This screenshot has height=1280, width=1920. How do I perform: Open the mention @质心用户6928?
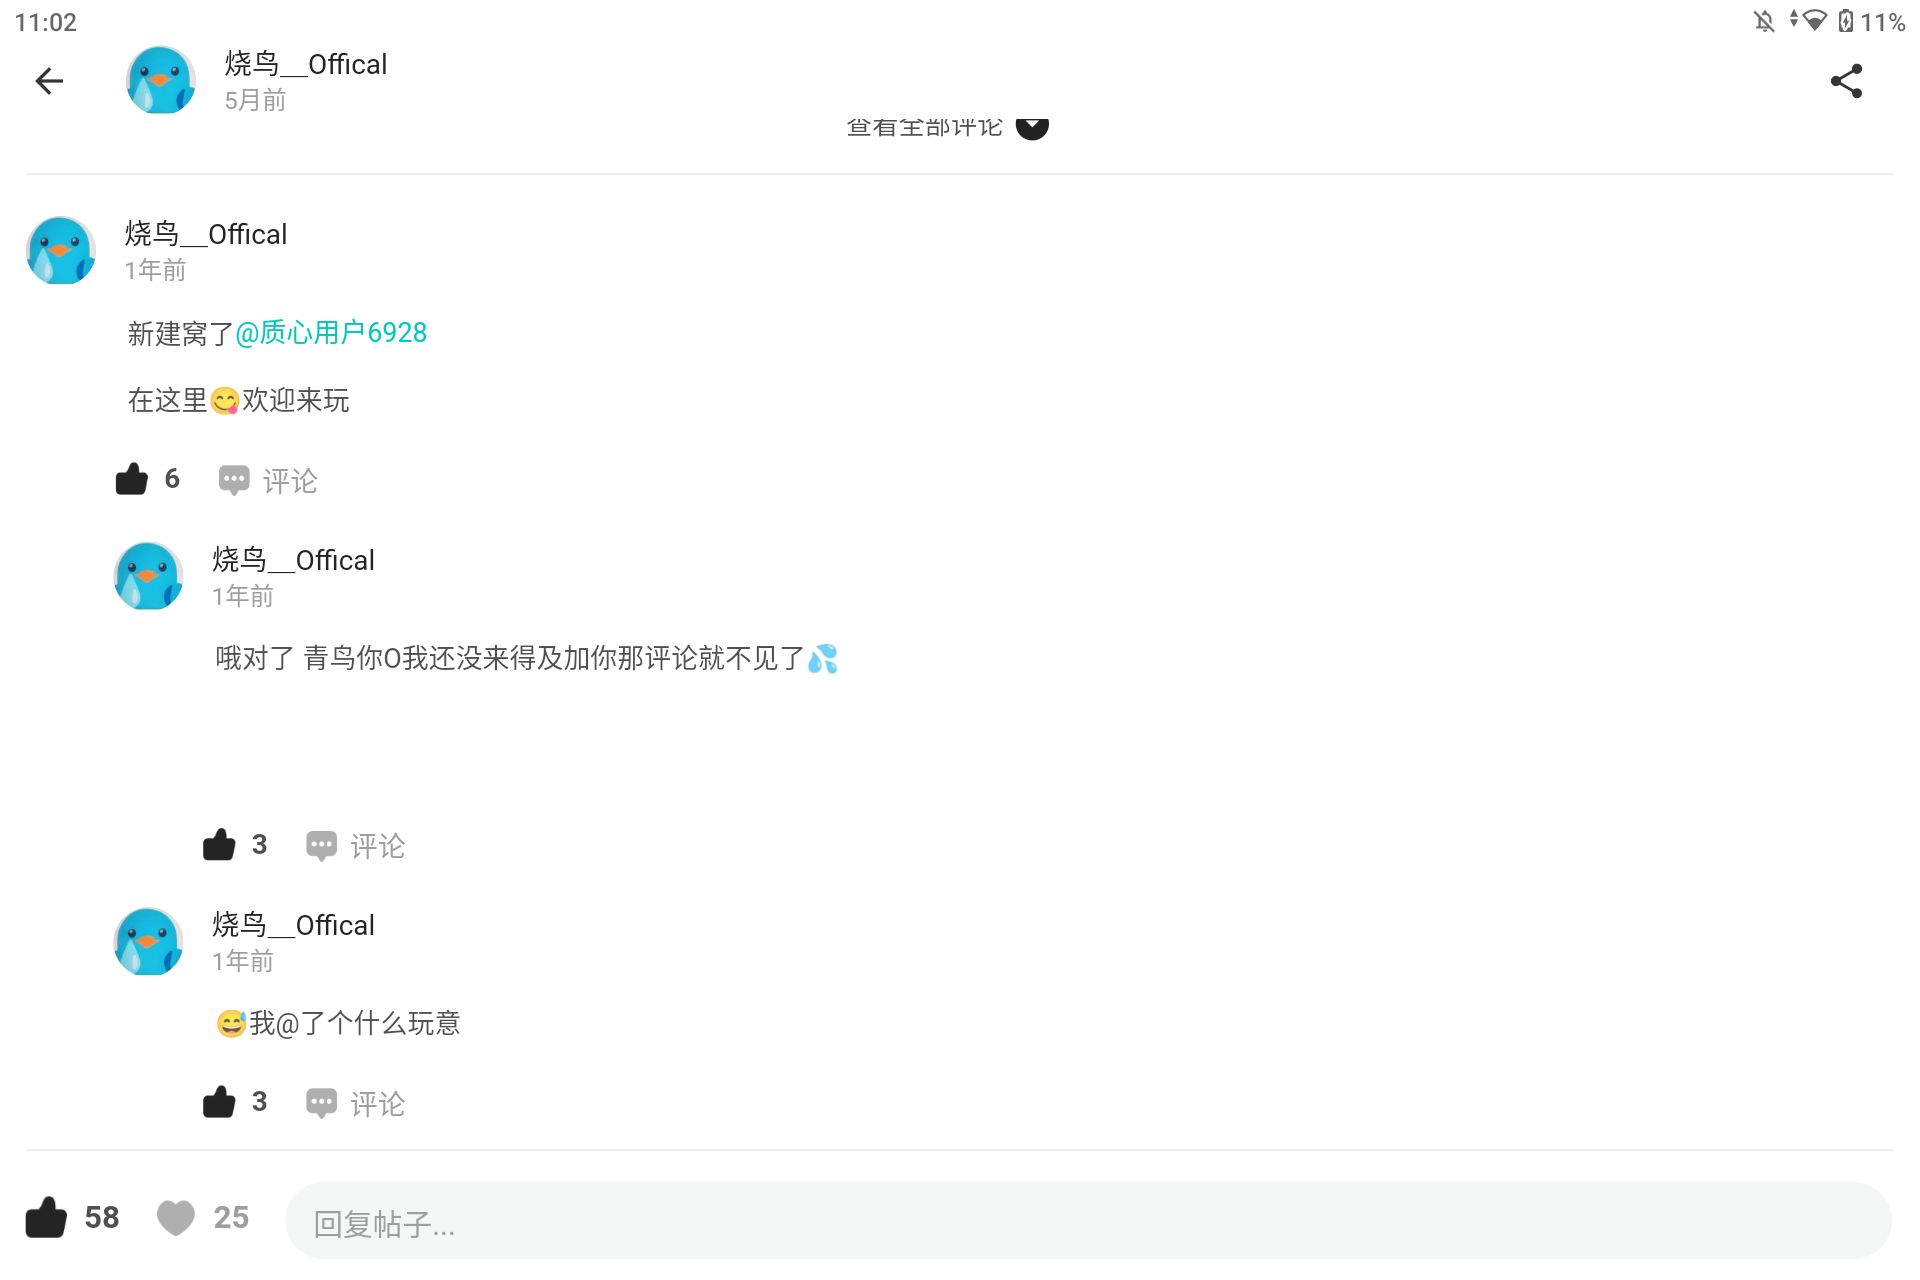(x=331, y=333)
